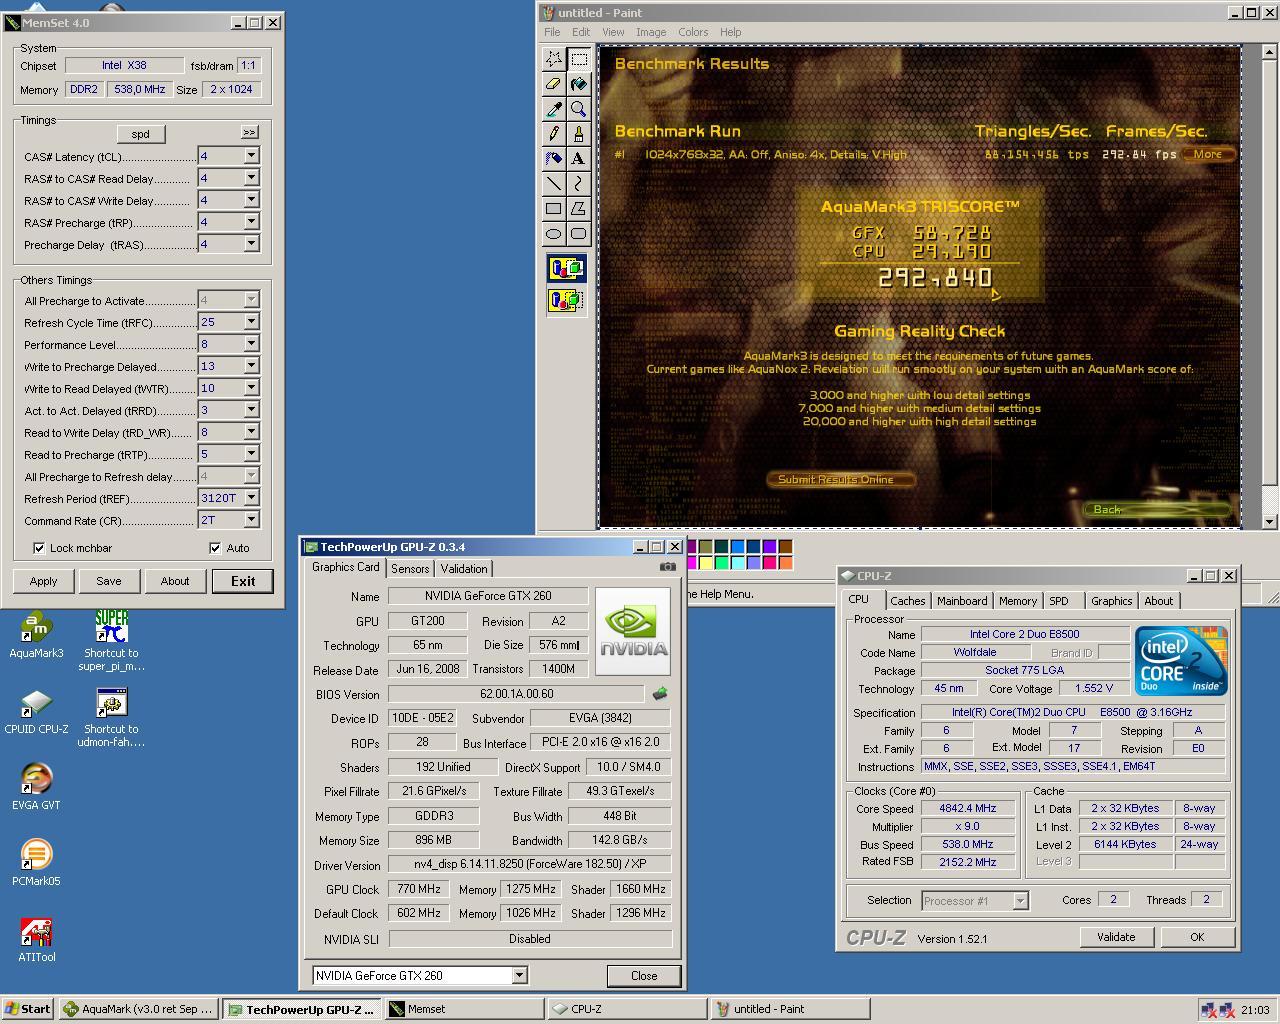Pick the orange color swatch in Paint
Image resolution: width=1280 pixels, height=1024 pixels.
(786, 563)
